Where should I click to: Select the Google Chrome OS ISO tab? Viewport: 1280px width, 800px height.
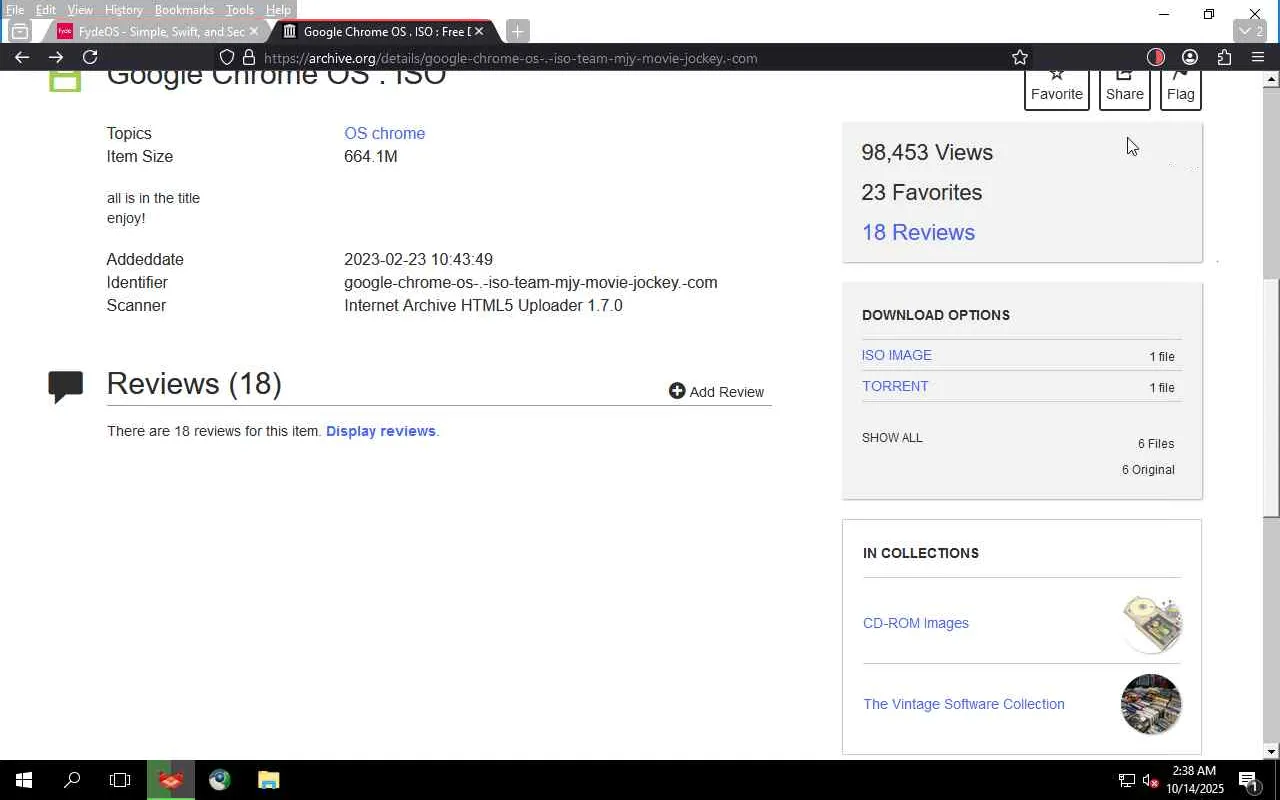point(385,31)
